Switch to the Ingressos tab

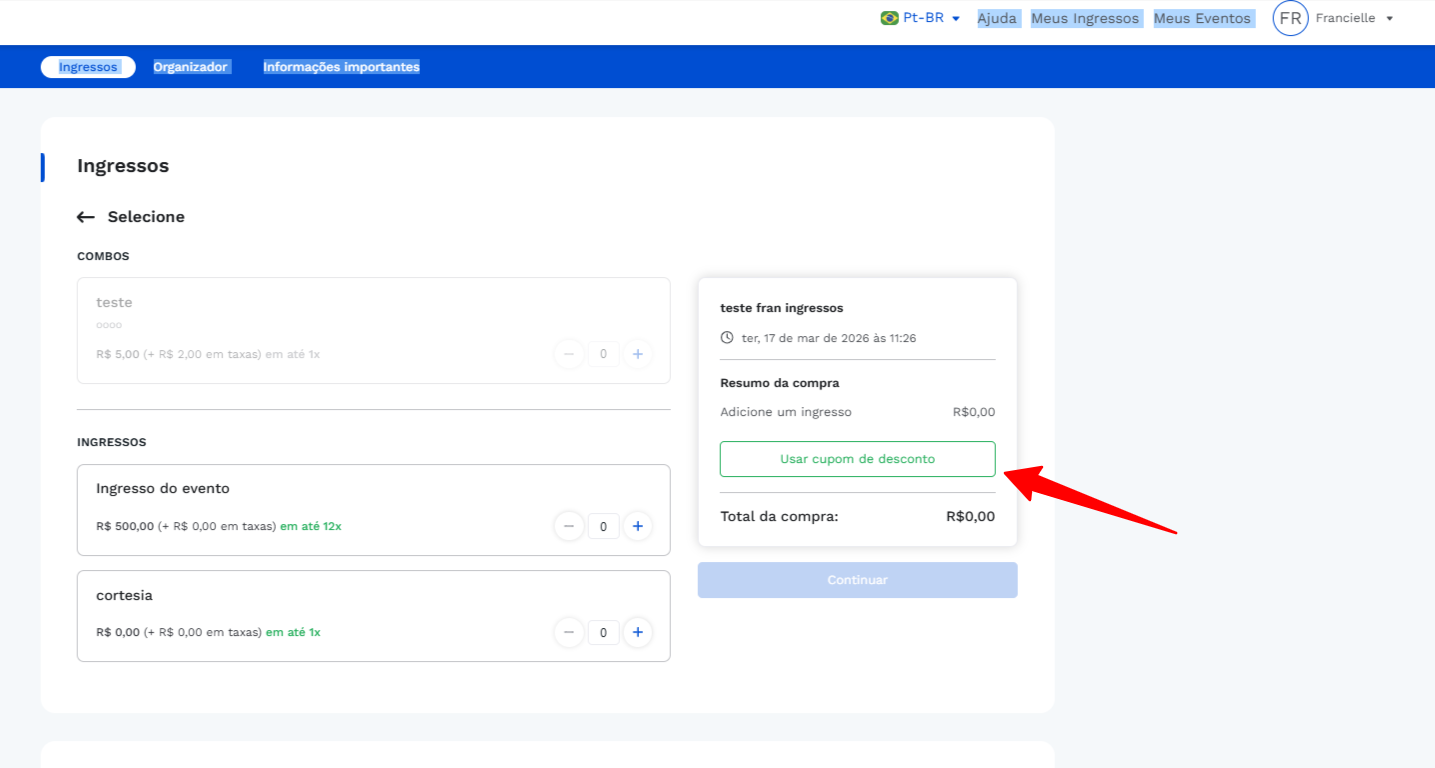pyautogui.click(x=88, y=67)
